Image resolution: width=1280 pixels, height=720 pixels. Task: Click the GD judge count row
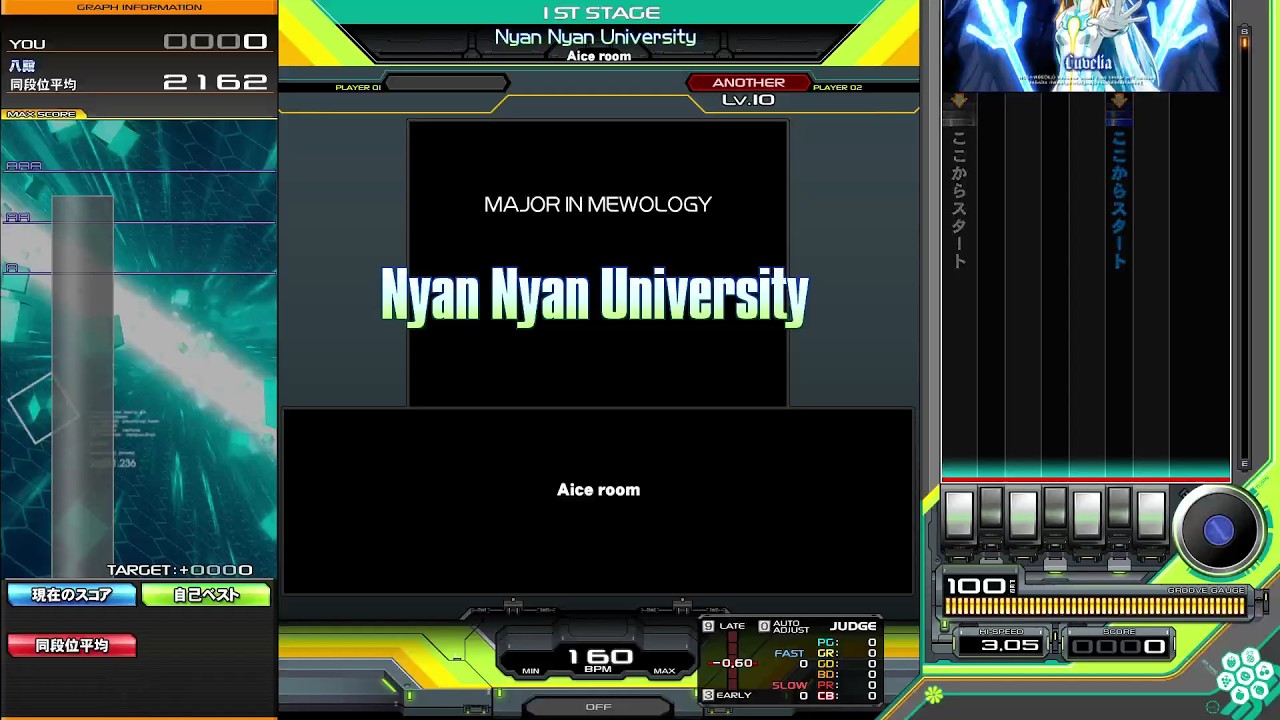click(x=846, y=664)
